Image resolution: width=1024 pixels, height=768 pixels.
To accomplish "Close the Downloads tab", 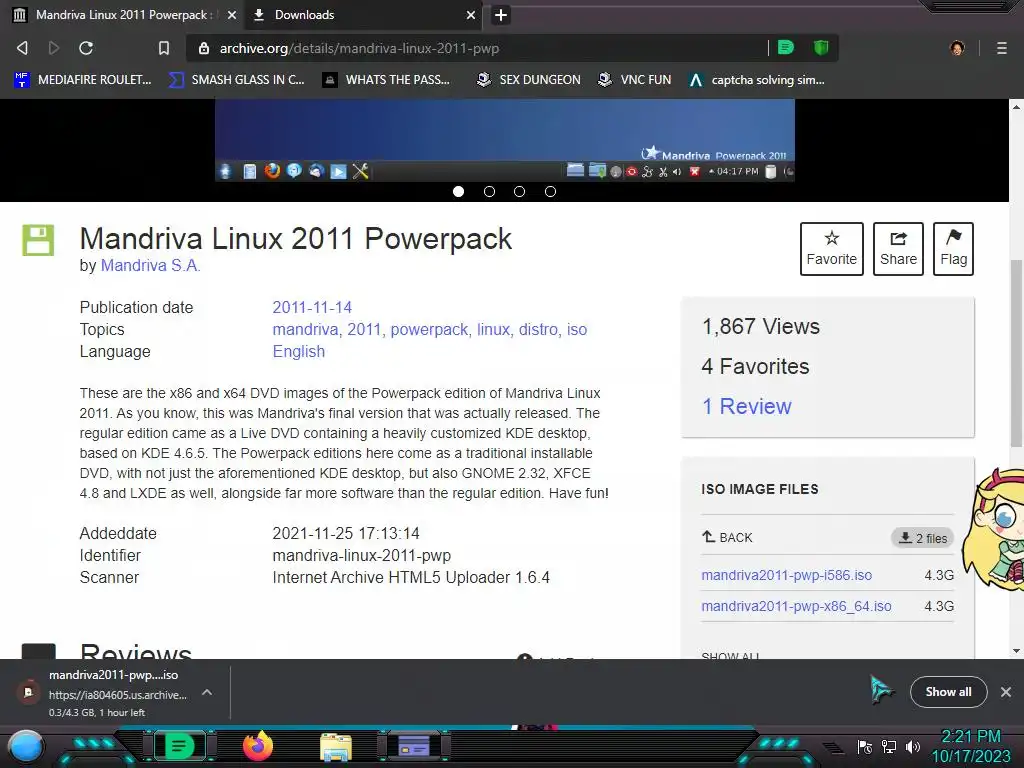I will tap(471, 15).
